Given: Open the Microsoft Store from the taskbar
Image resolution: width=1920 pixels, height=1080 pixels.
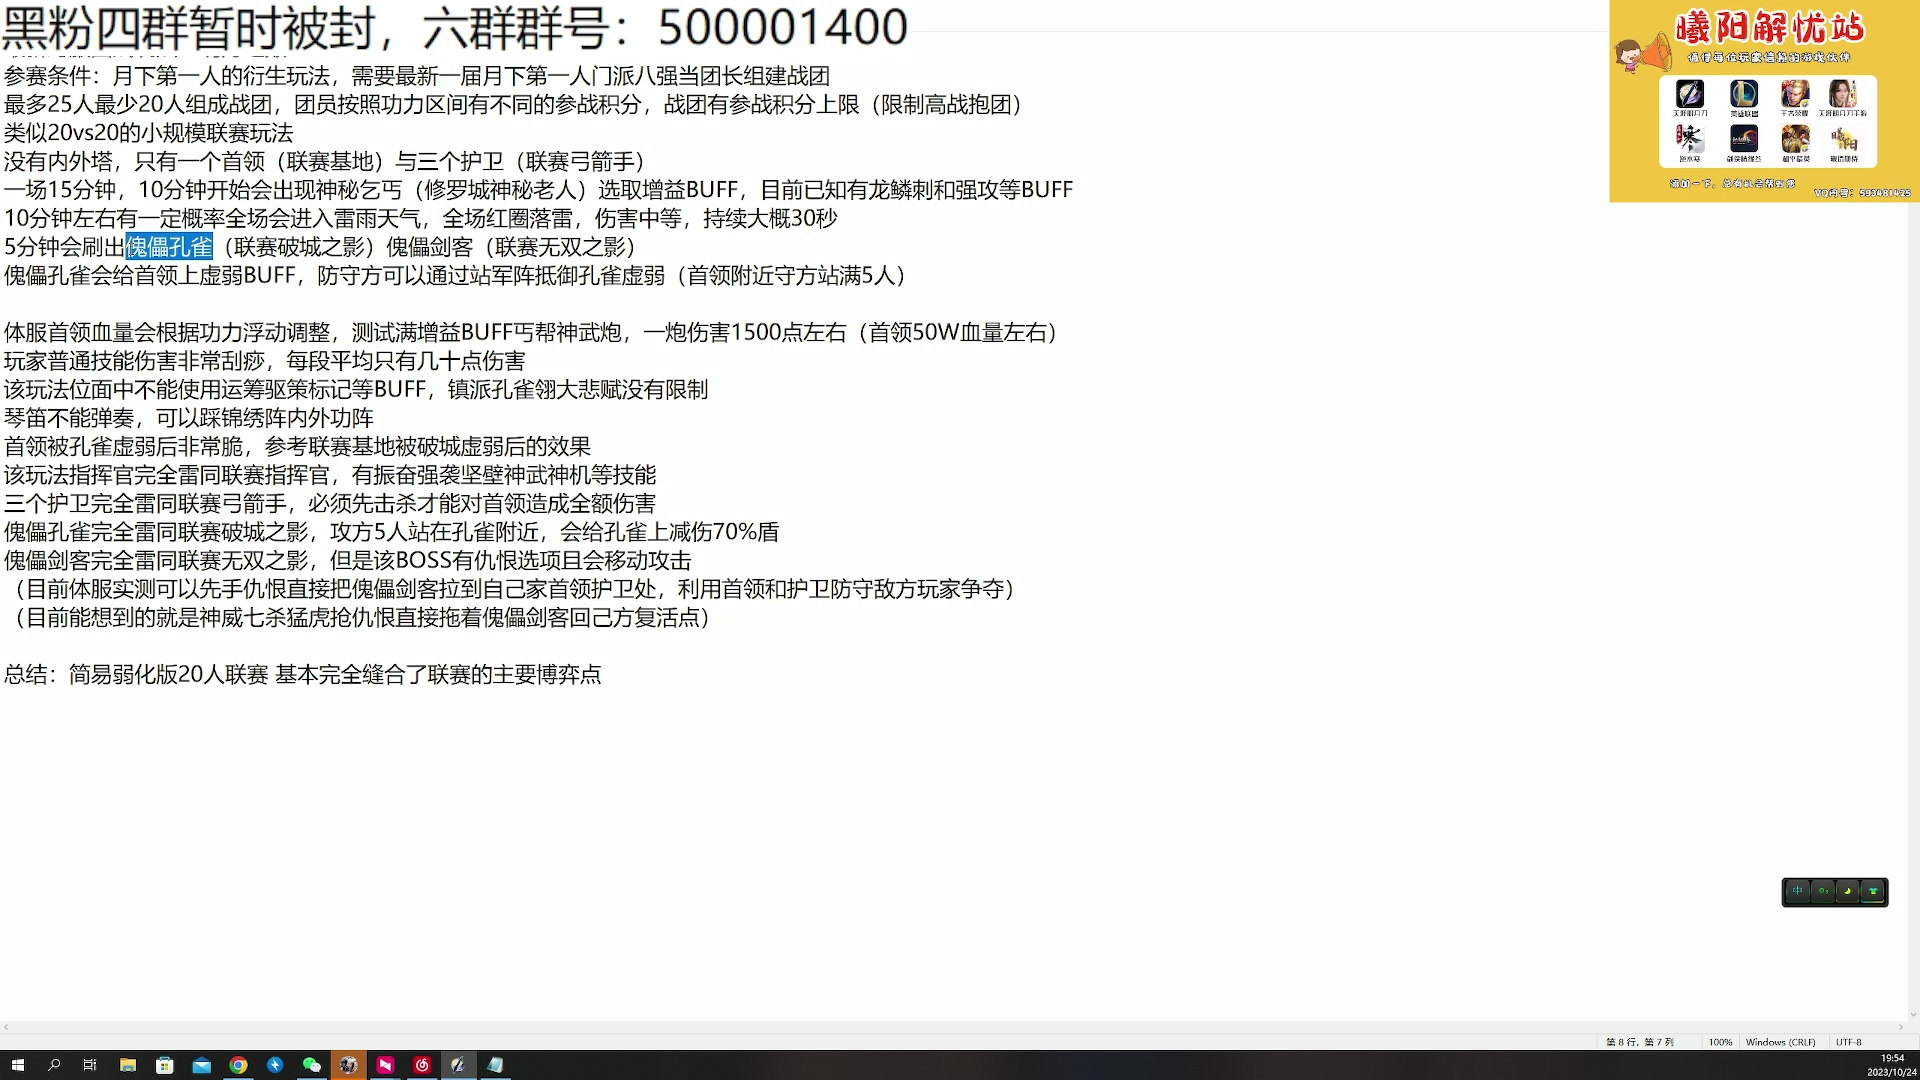Looking at the screenshot, I should [x=164, y=1065].
